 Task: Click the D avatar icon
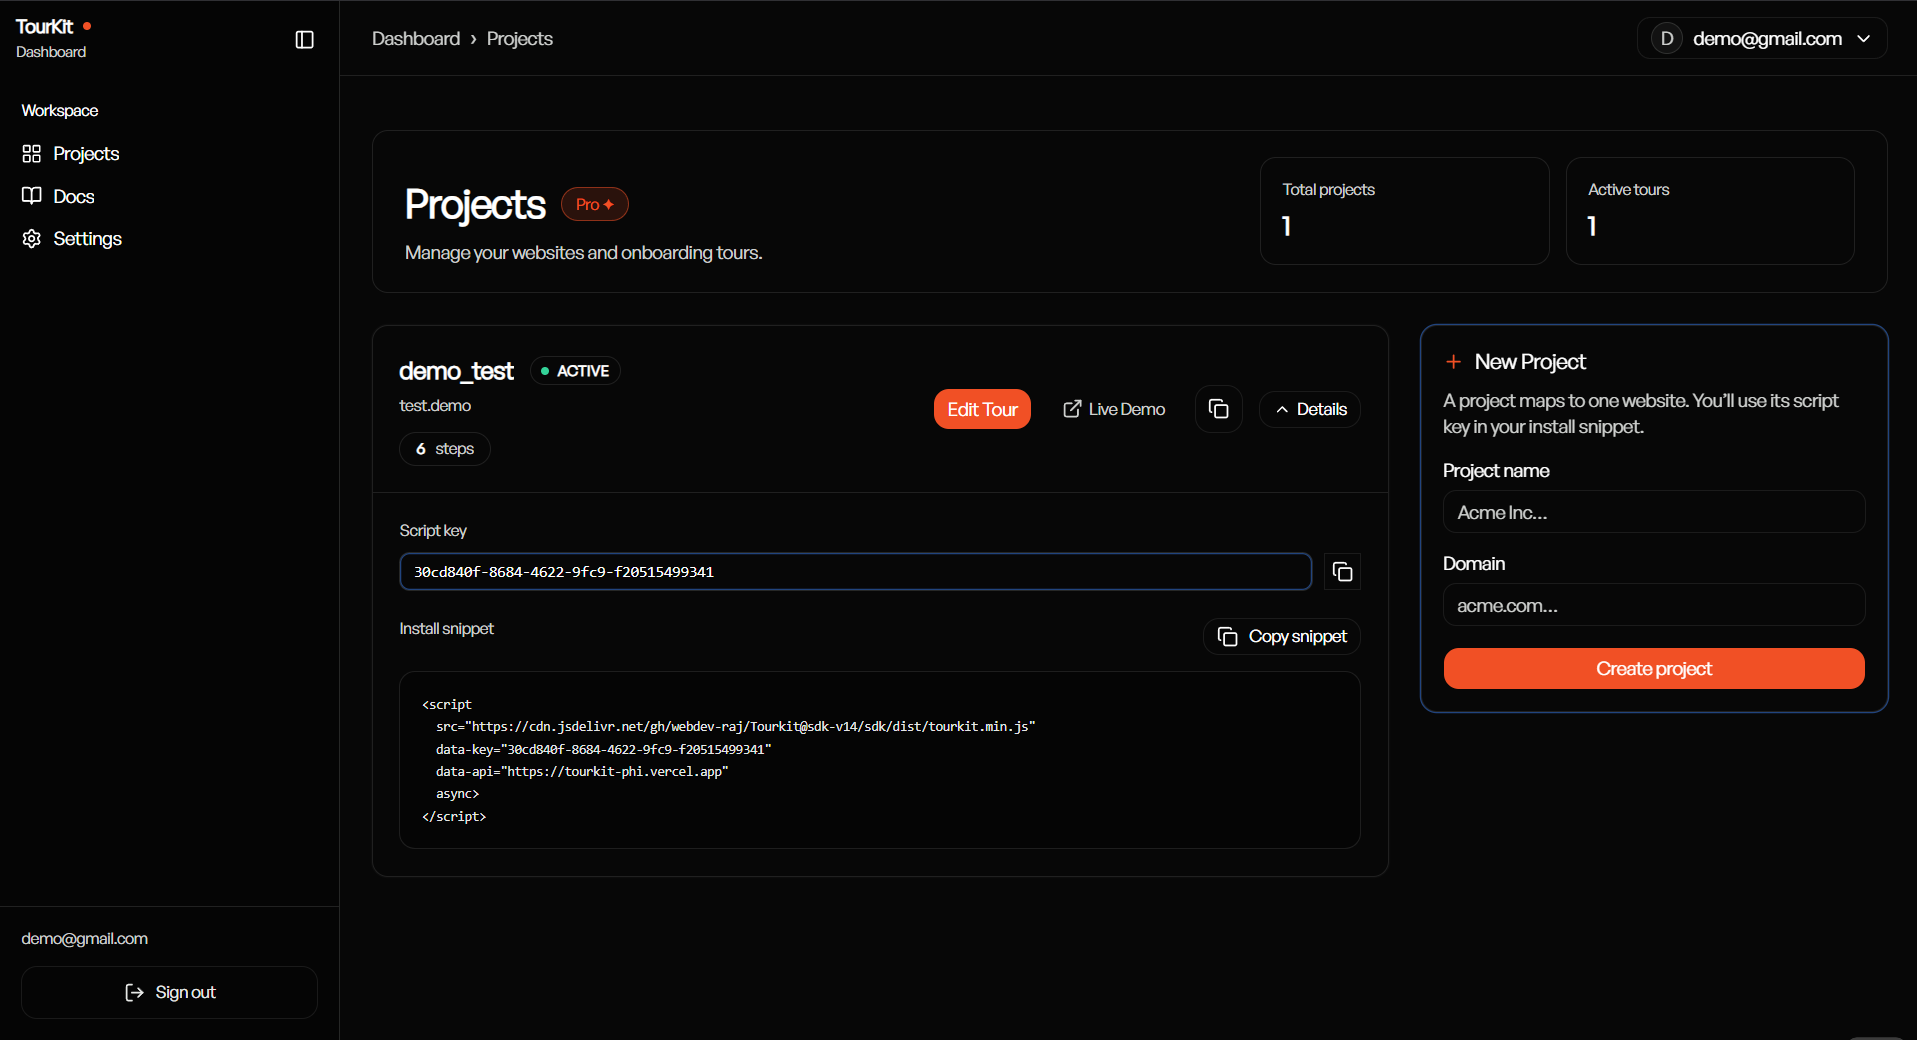(1666, 39)
